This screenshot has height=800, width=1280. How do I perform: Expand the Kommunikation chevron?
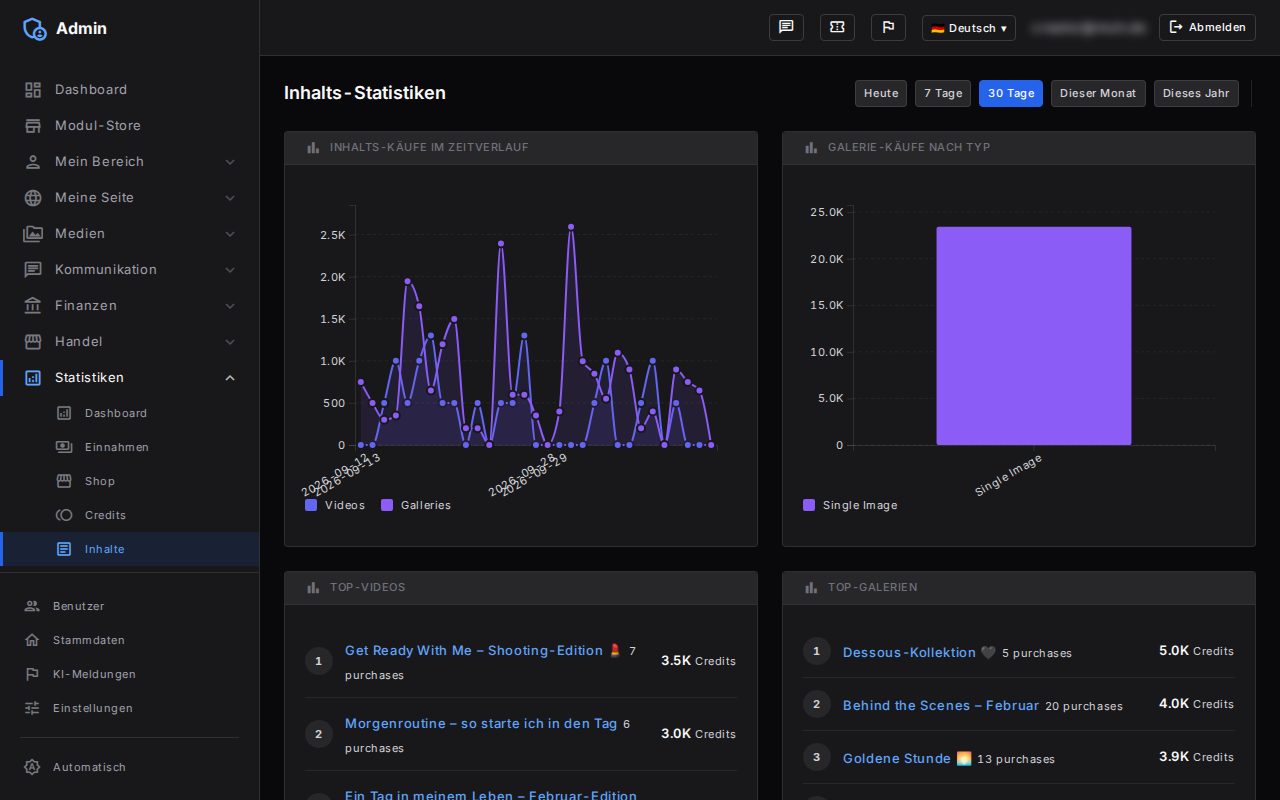coord(230,270)
